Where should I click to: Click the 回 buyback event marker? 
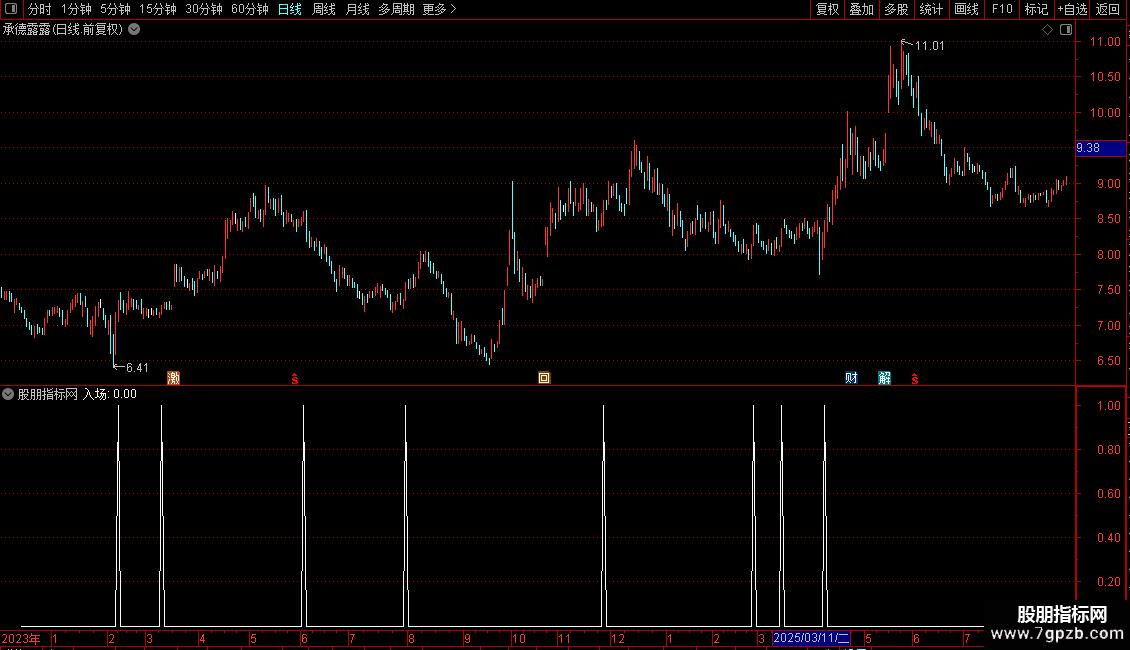(544, 378)
